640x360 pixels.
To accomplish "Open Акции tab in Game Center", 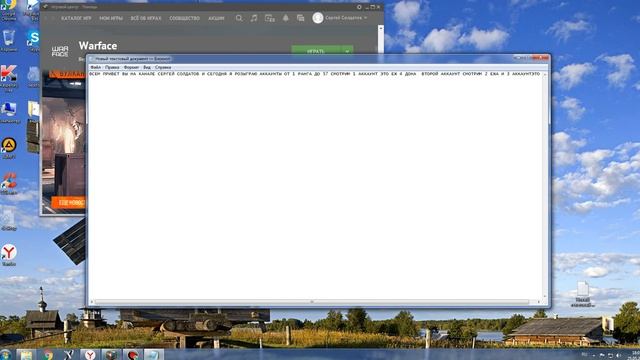I will click(216, 18).
